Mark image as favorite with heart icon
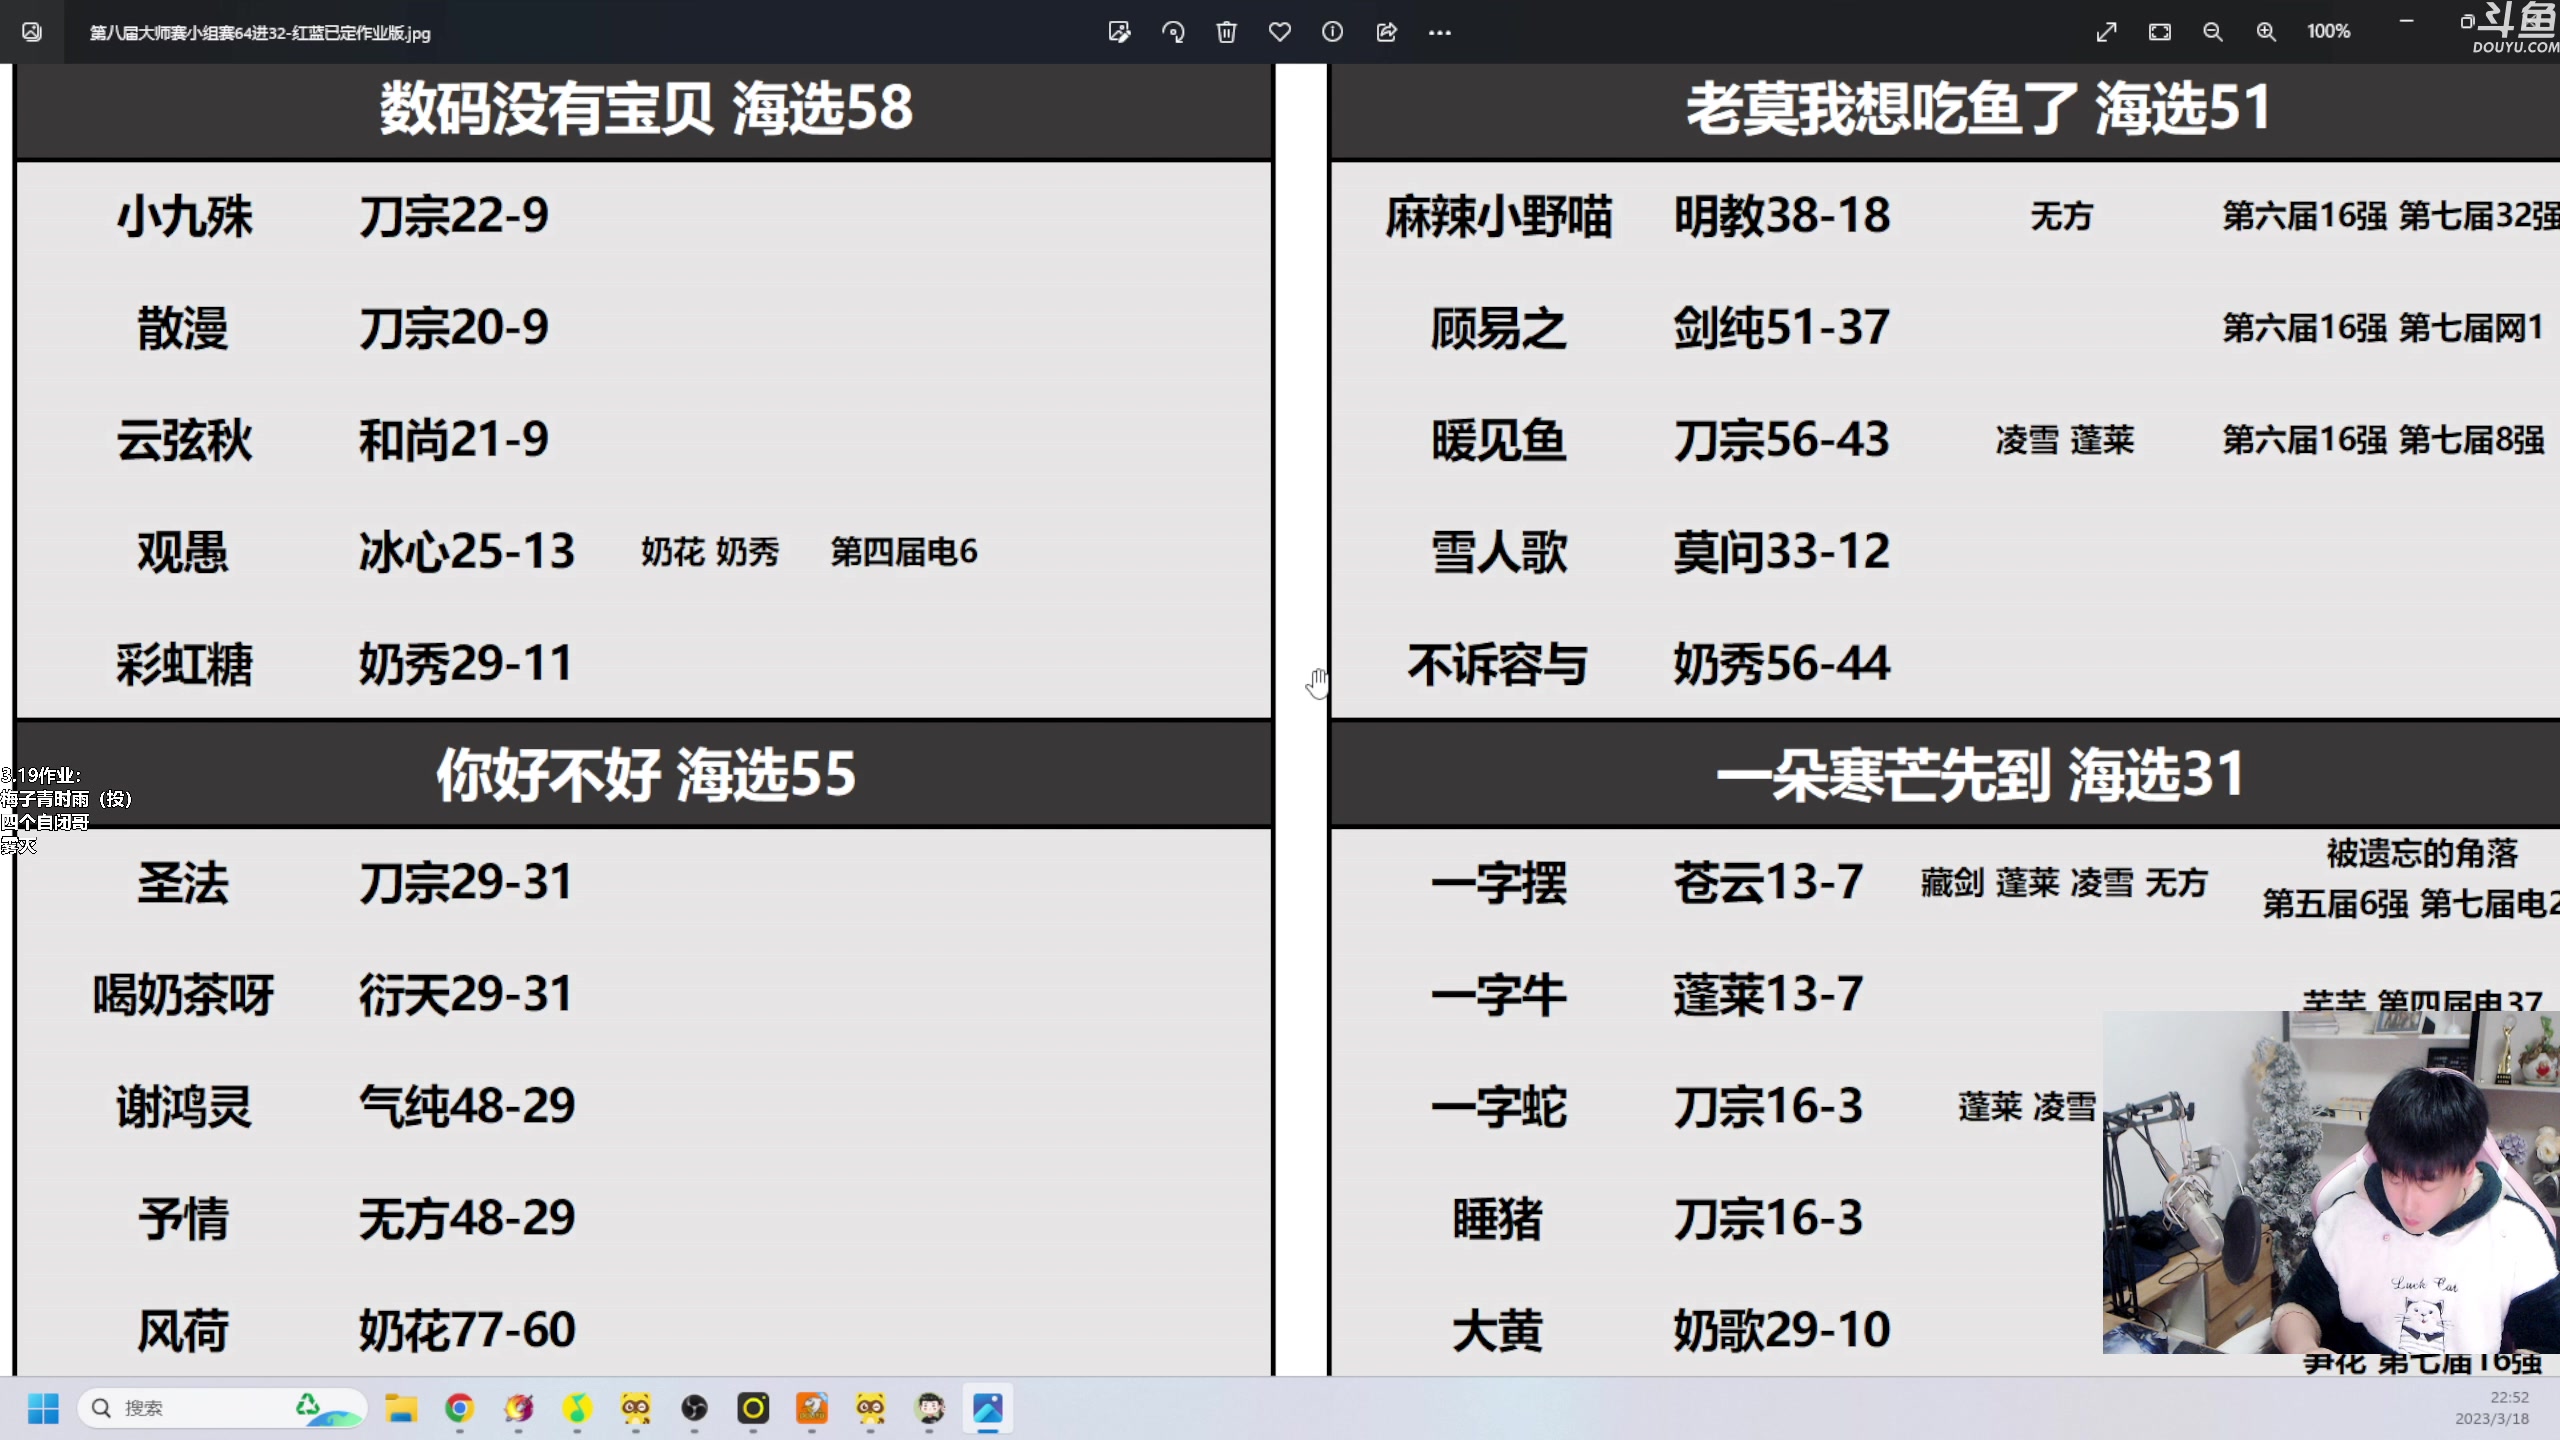The image size is (2560, 1440). click(1279, 32)
